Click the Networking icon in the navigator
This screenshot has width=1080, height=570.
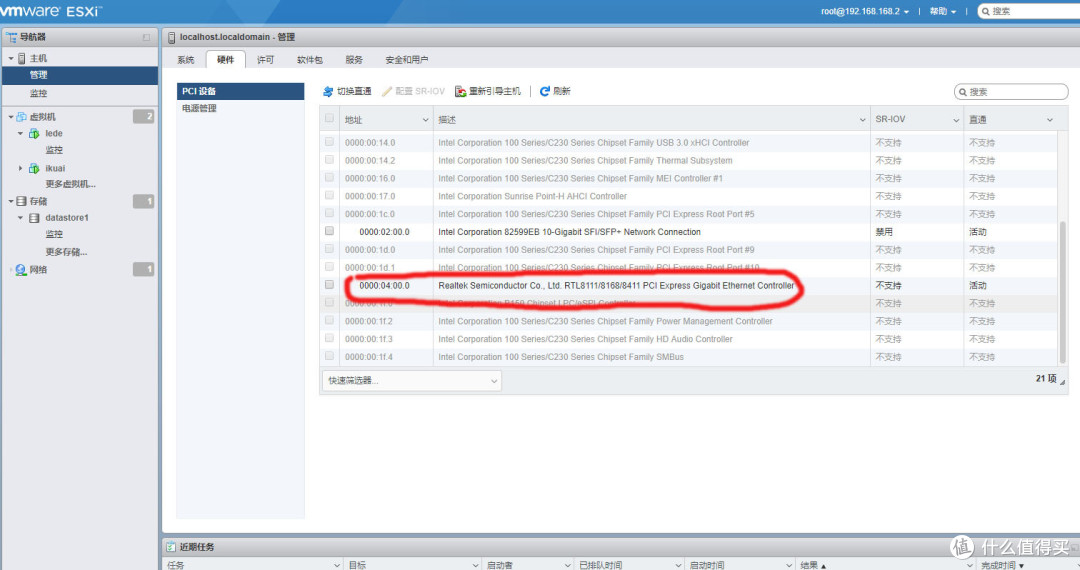[21, 270]
